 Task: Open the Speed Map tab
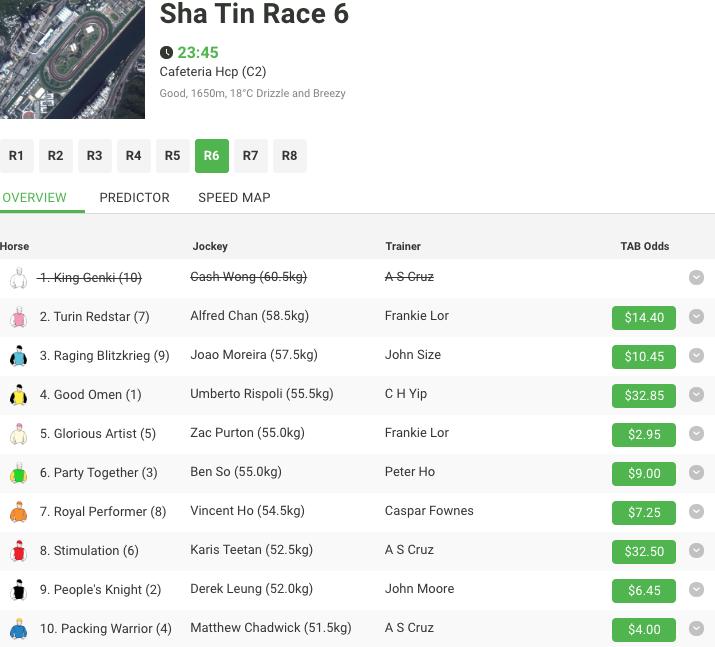coord(234,197)
